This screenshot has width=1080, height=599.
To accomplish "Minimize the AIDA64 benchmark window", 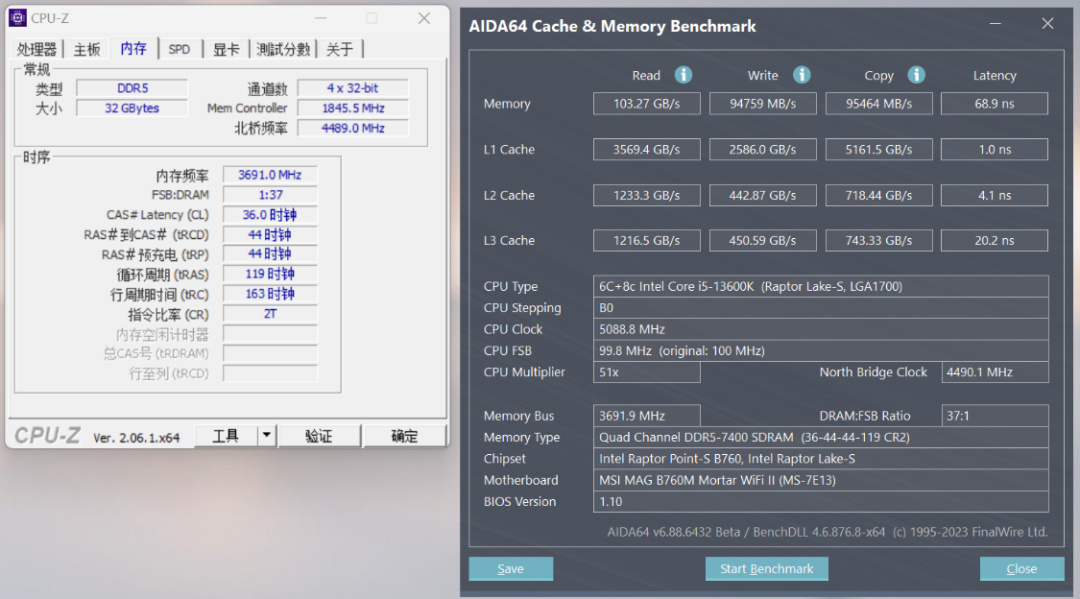I will click(995, 24).
